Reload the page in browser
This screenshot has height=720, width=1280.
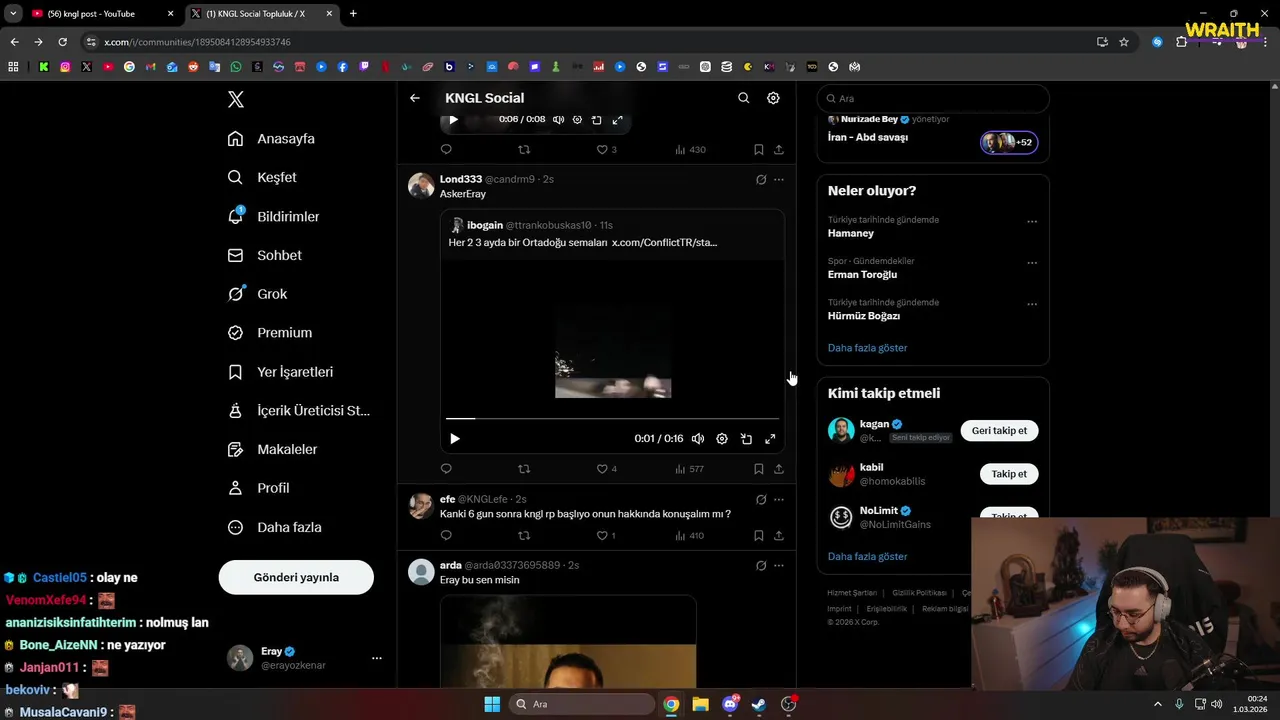[x=62, y=42]
